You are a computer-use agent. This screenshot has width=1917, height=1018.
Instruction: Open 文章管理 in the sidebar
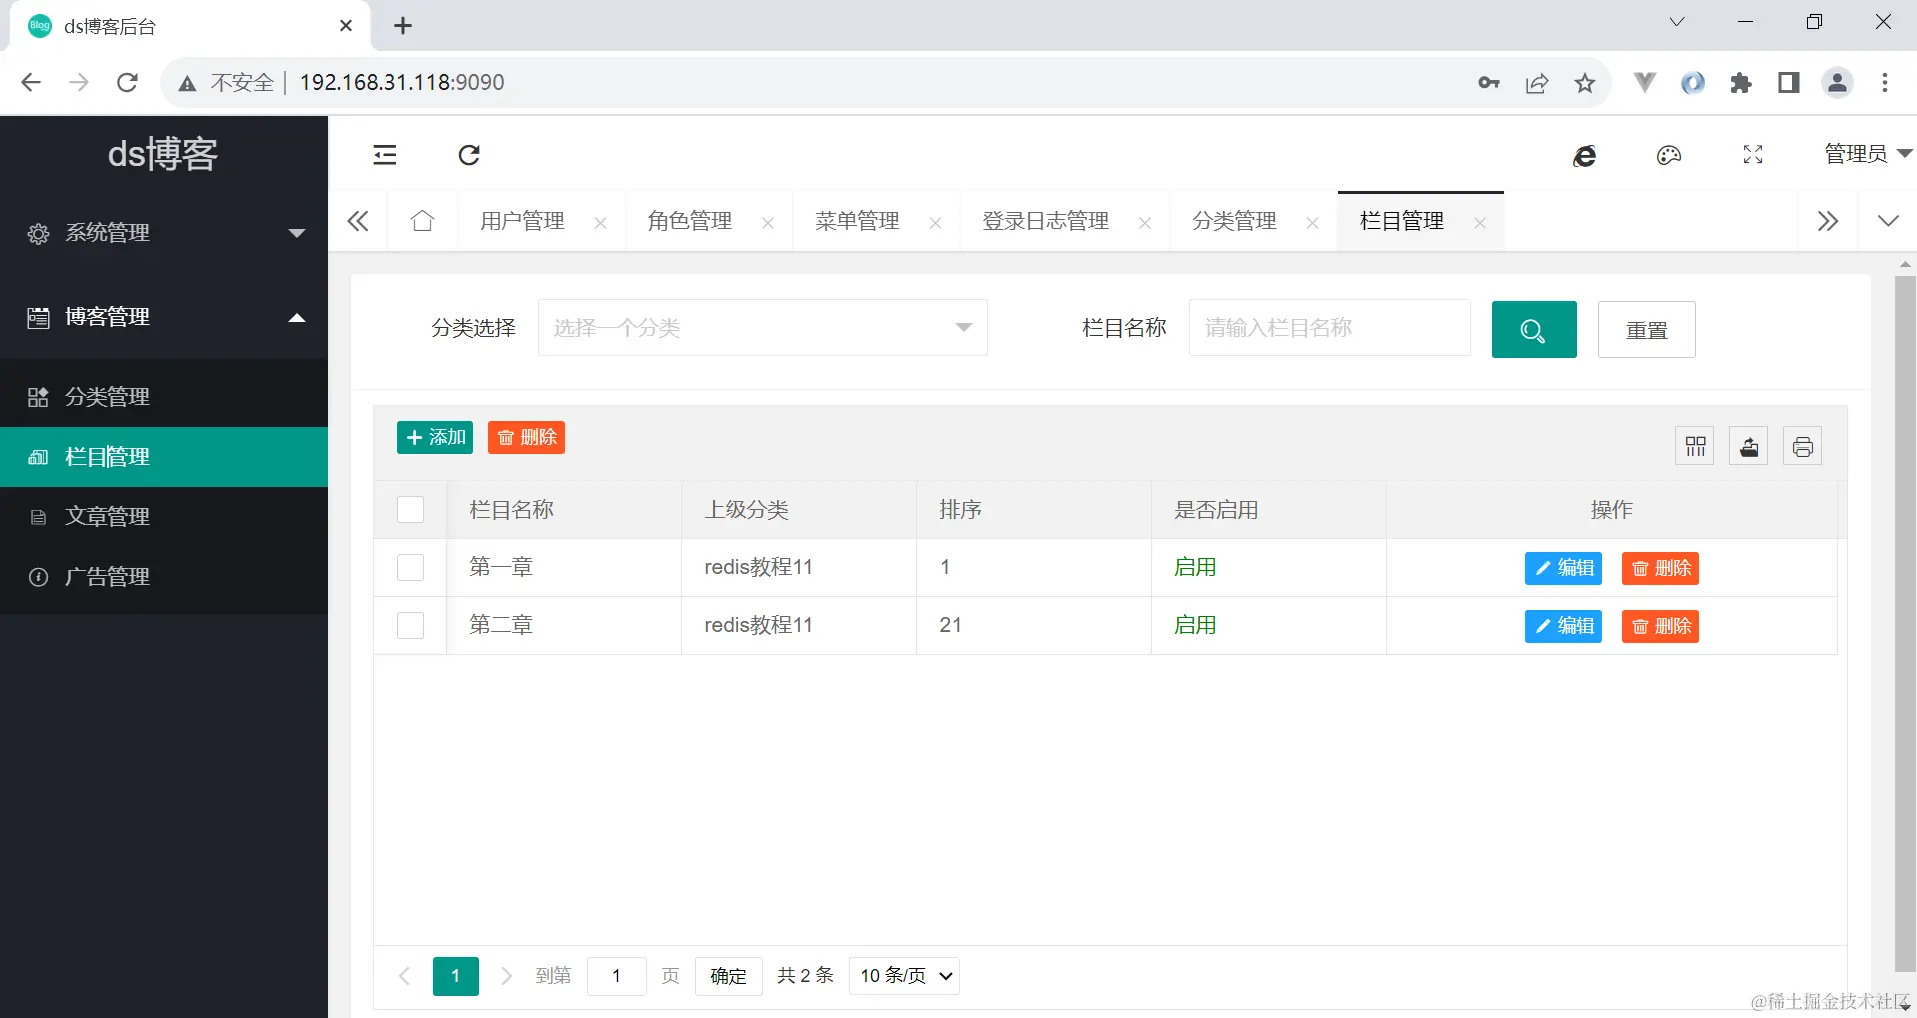pyautogui.click(x=164, y=517)
